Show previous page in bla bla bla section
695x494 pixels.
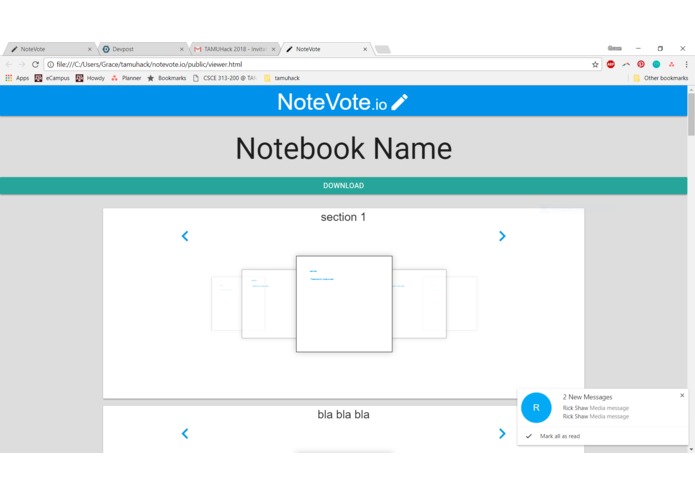click(x=185, y=433)
